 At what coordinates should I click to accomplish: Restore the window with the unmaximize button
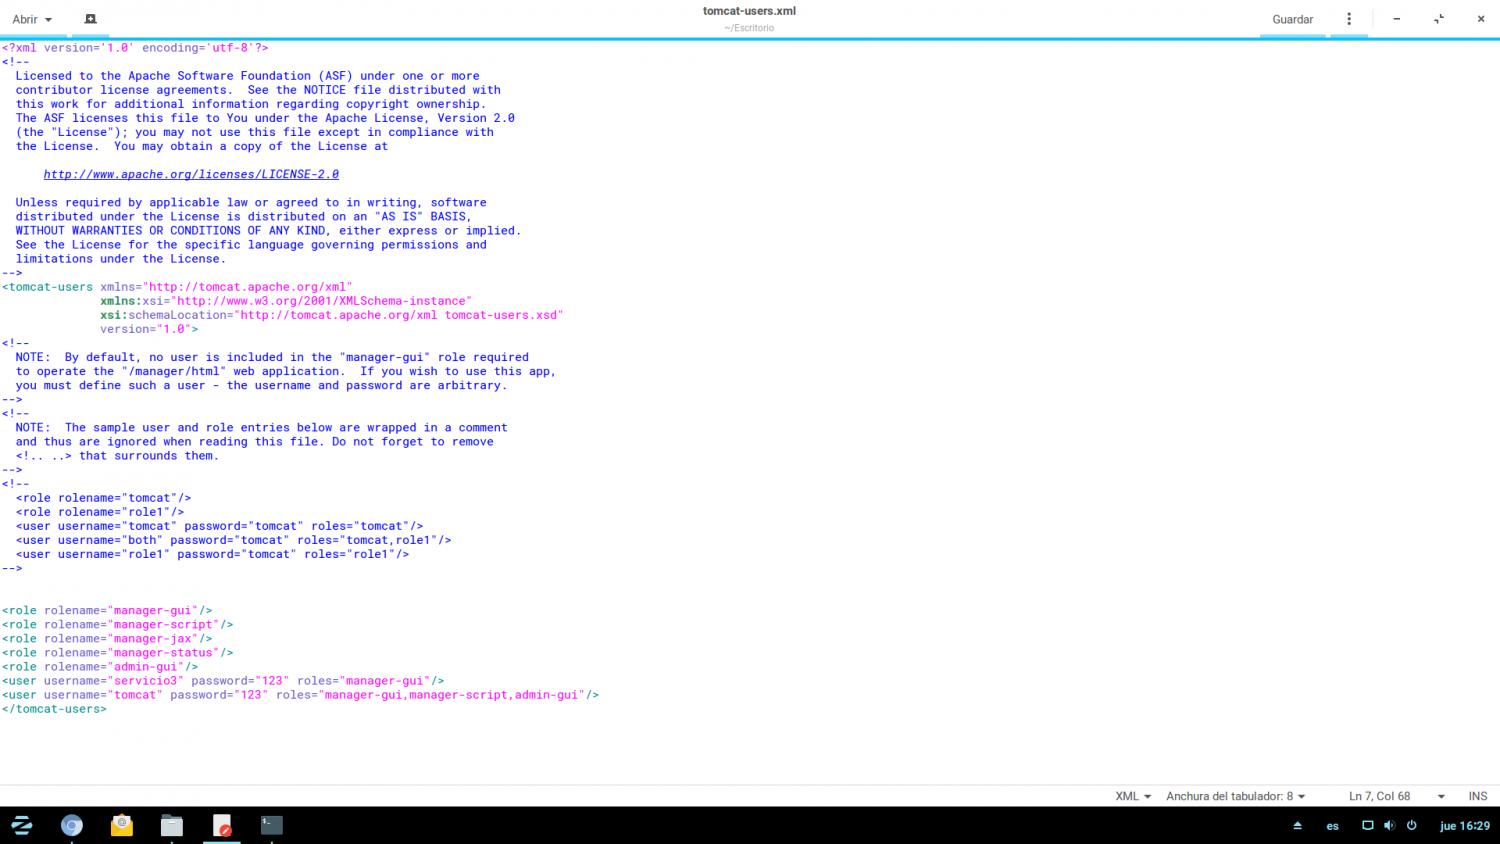click(1439, 19)
